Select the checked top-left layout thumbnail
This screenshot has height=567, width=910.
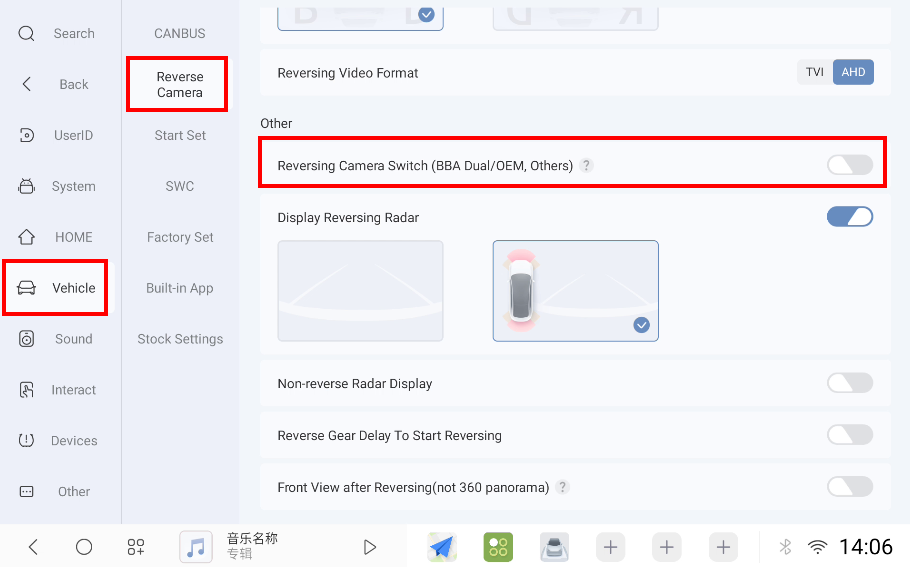coord(360,18)
